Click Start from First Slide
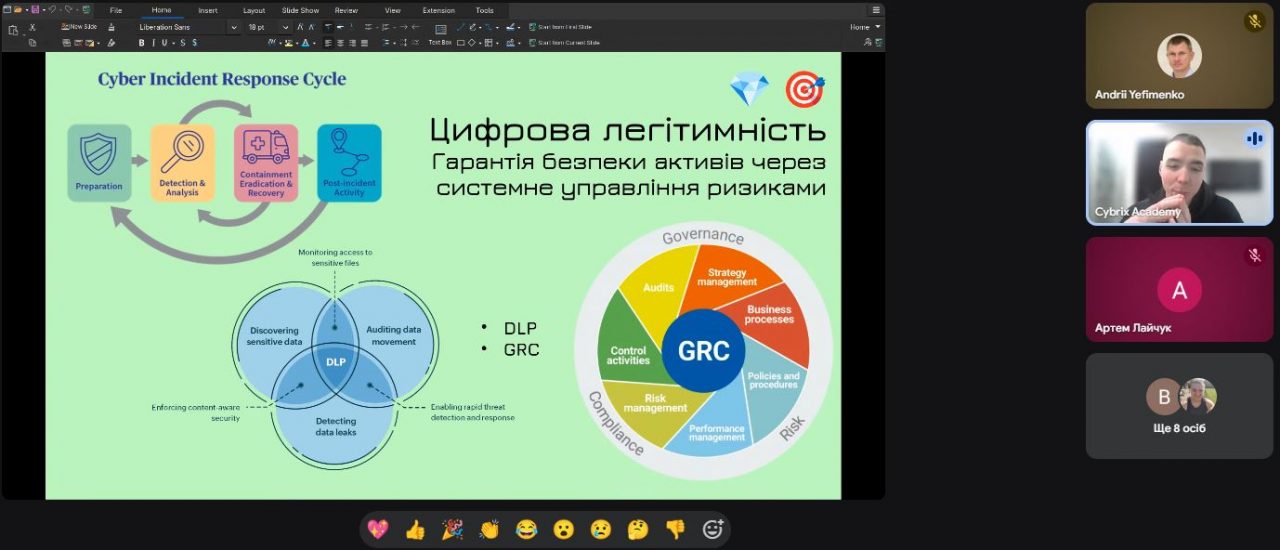 565,27
